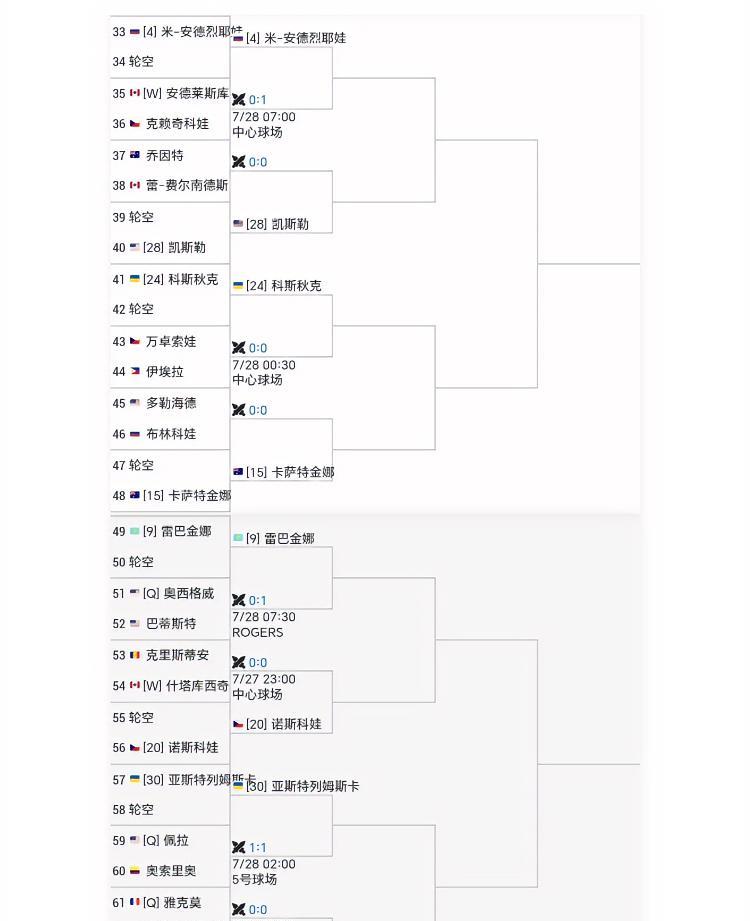Click the Australian flag next to 乔因特
Viewport: 750px width, 921px height.
click(135, 156)
